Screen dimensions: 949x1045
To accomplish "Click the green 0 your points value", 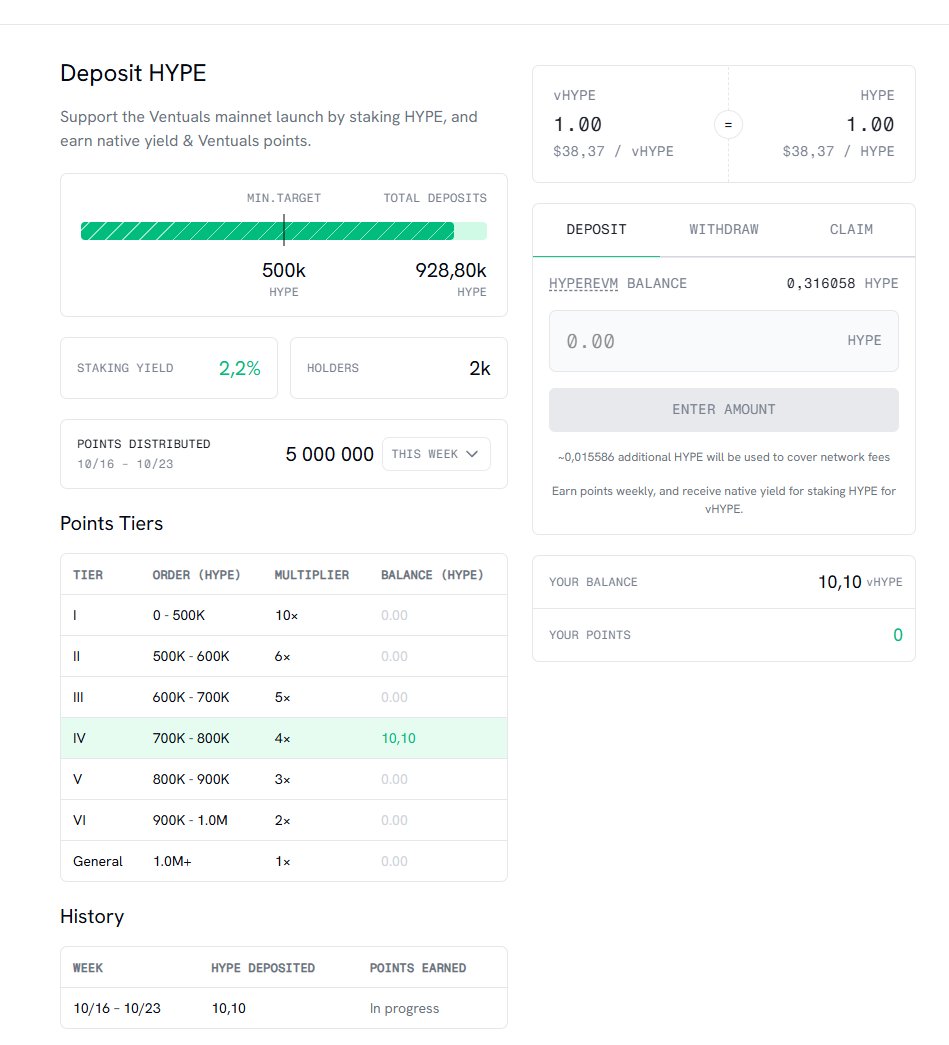I will pyautogui.click(x=898, y=635).
